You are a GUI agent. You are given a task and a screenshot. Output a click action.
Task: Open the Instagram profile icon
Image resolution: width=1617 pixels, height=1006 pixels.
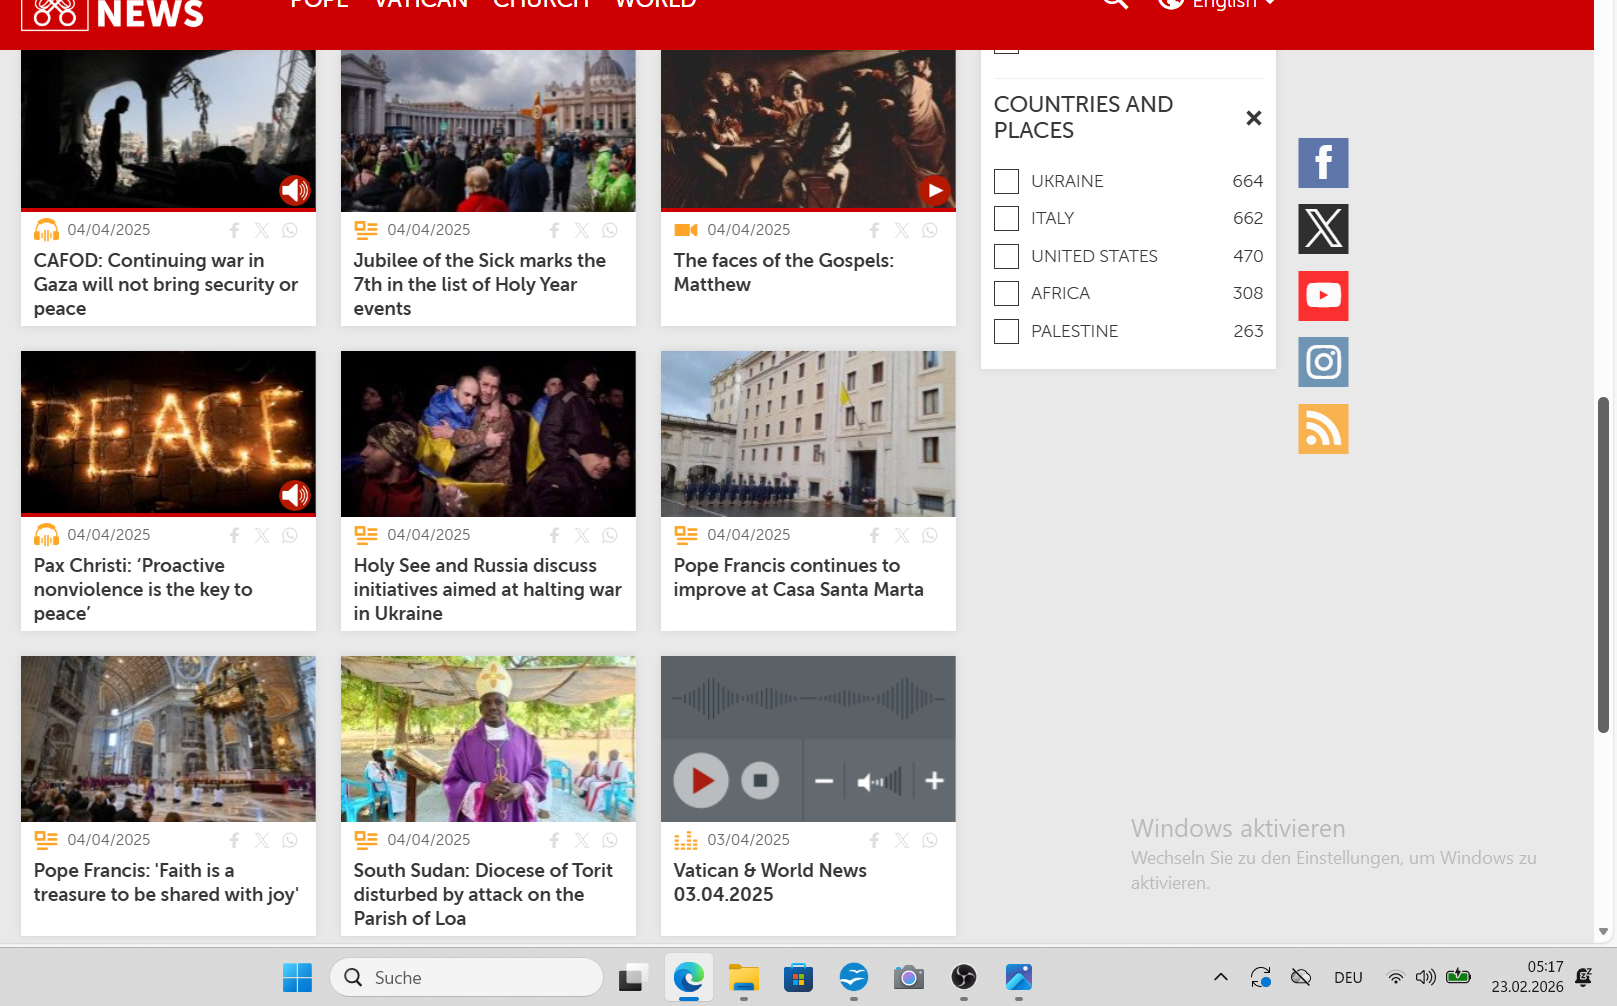(x=1322, y=362)
